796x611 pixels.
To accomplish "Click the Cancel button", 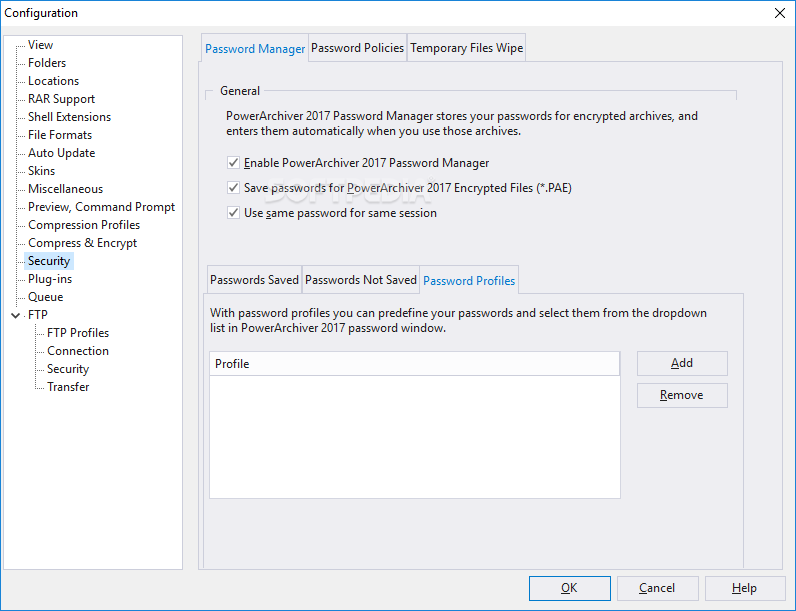I will tap(657, 588).
